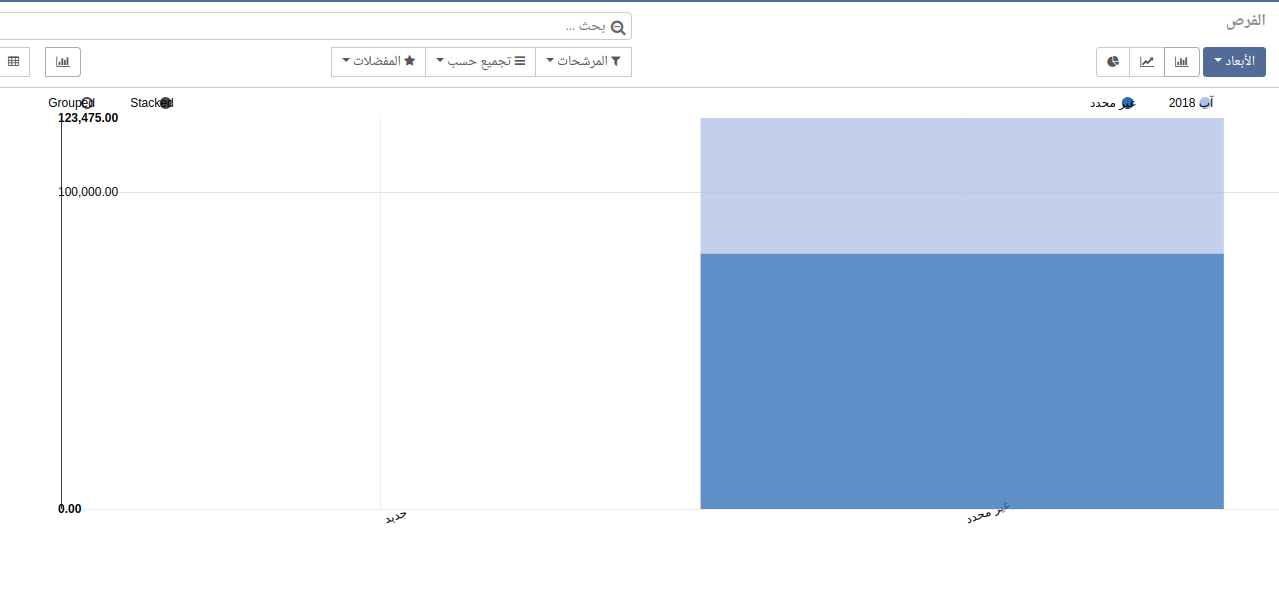
Task: Expand the المرشحات filters dropdown
Action: pyautogui.click(x=583, y=62)
